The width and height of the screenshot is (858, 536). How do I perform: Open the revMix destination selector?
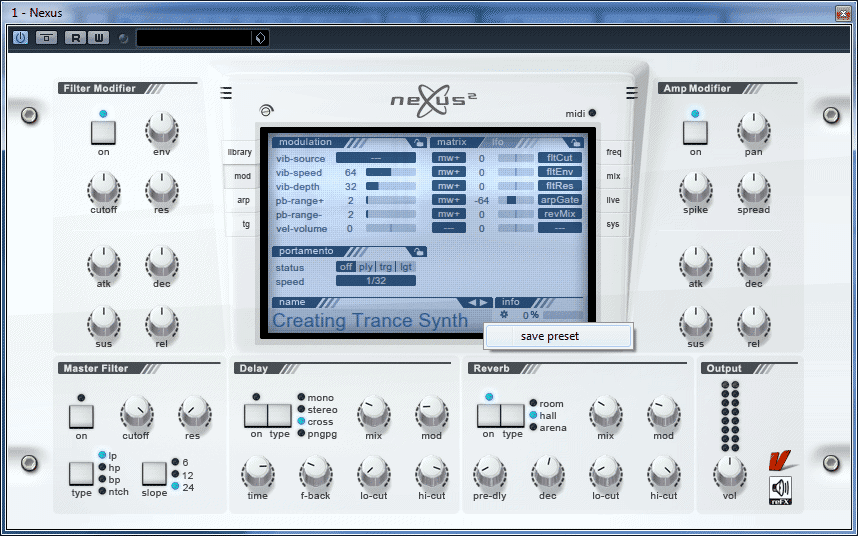pyautogui.click(x=560, y=214)
